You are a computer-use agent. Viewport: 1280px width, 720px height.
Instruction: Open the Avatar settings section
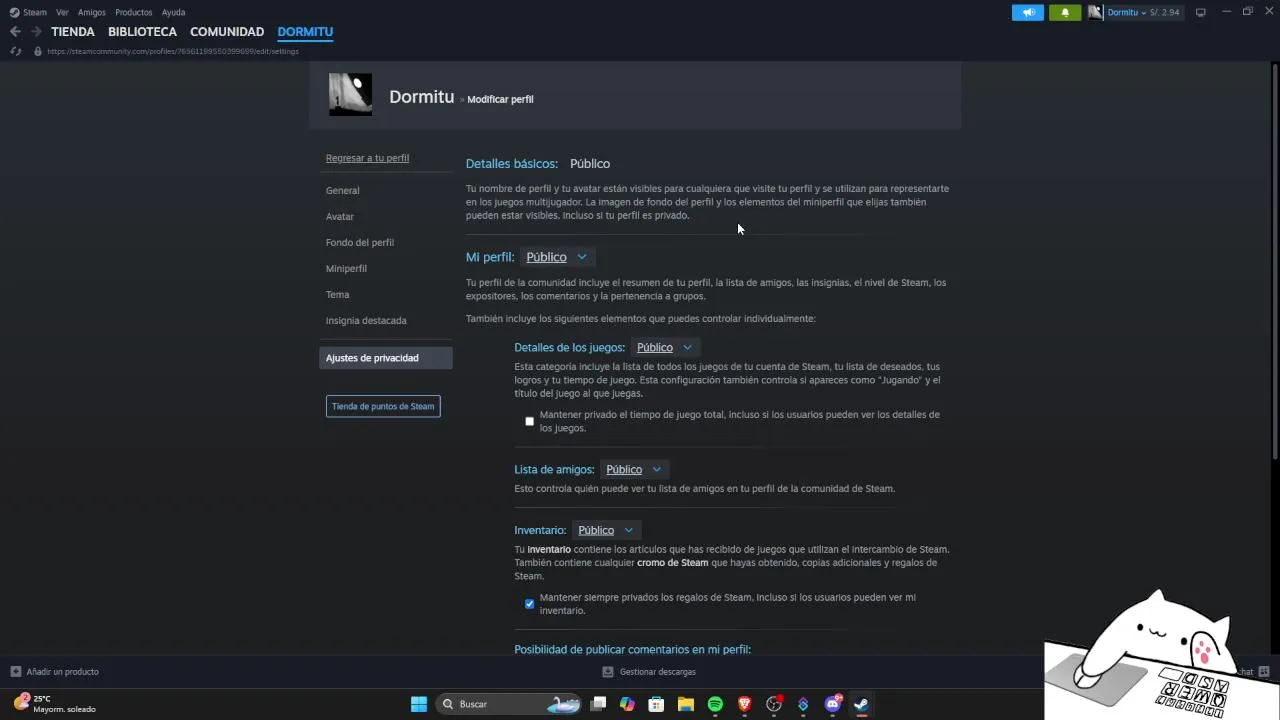[x=340, y=216]
